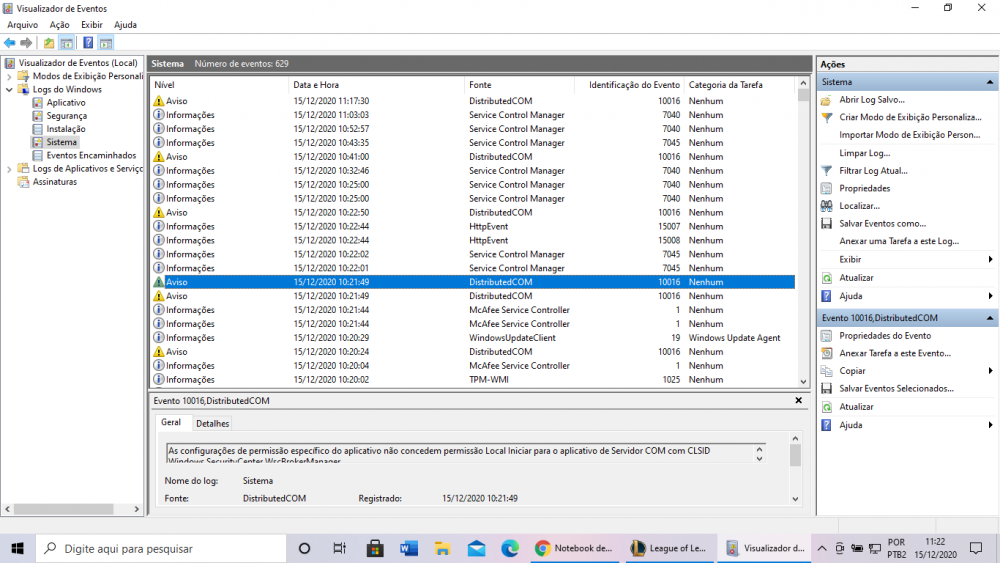Click Propriedades do Evento action

click(884, 336)
